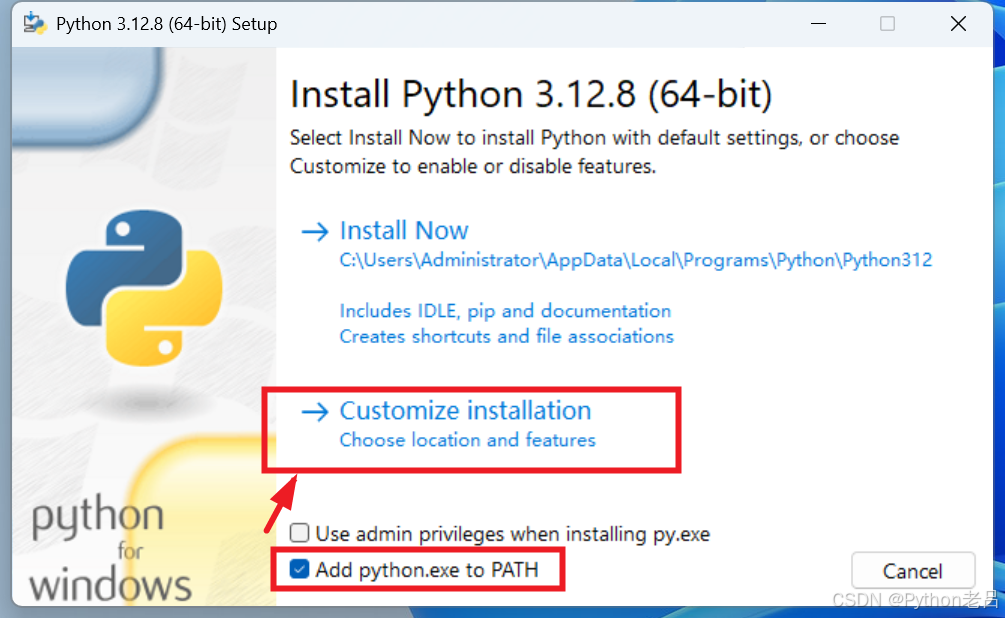The width and height of the screenshot is (1005, 618).
Task: Click 'Install Python 3.12.8 (64-bit)' heading
Action: 531,95
